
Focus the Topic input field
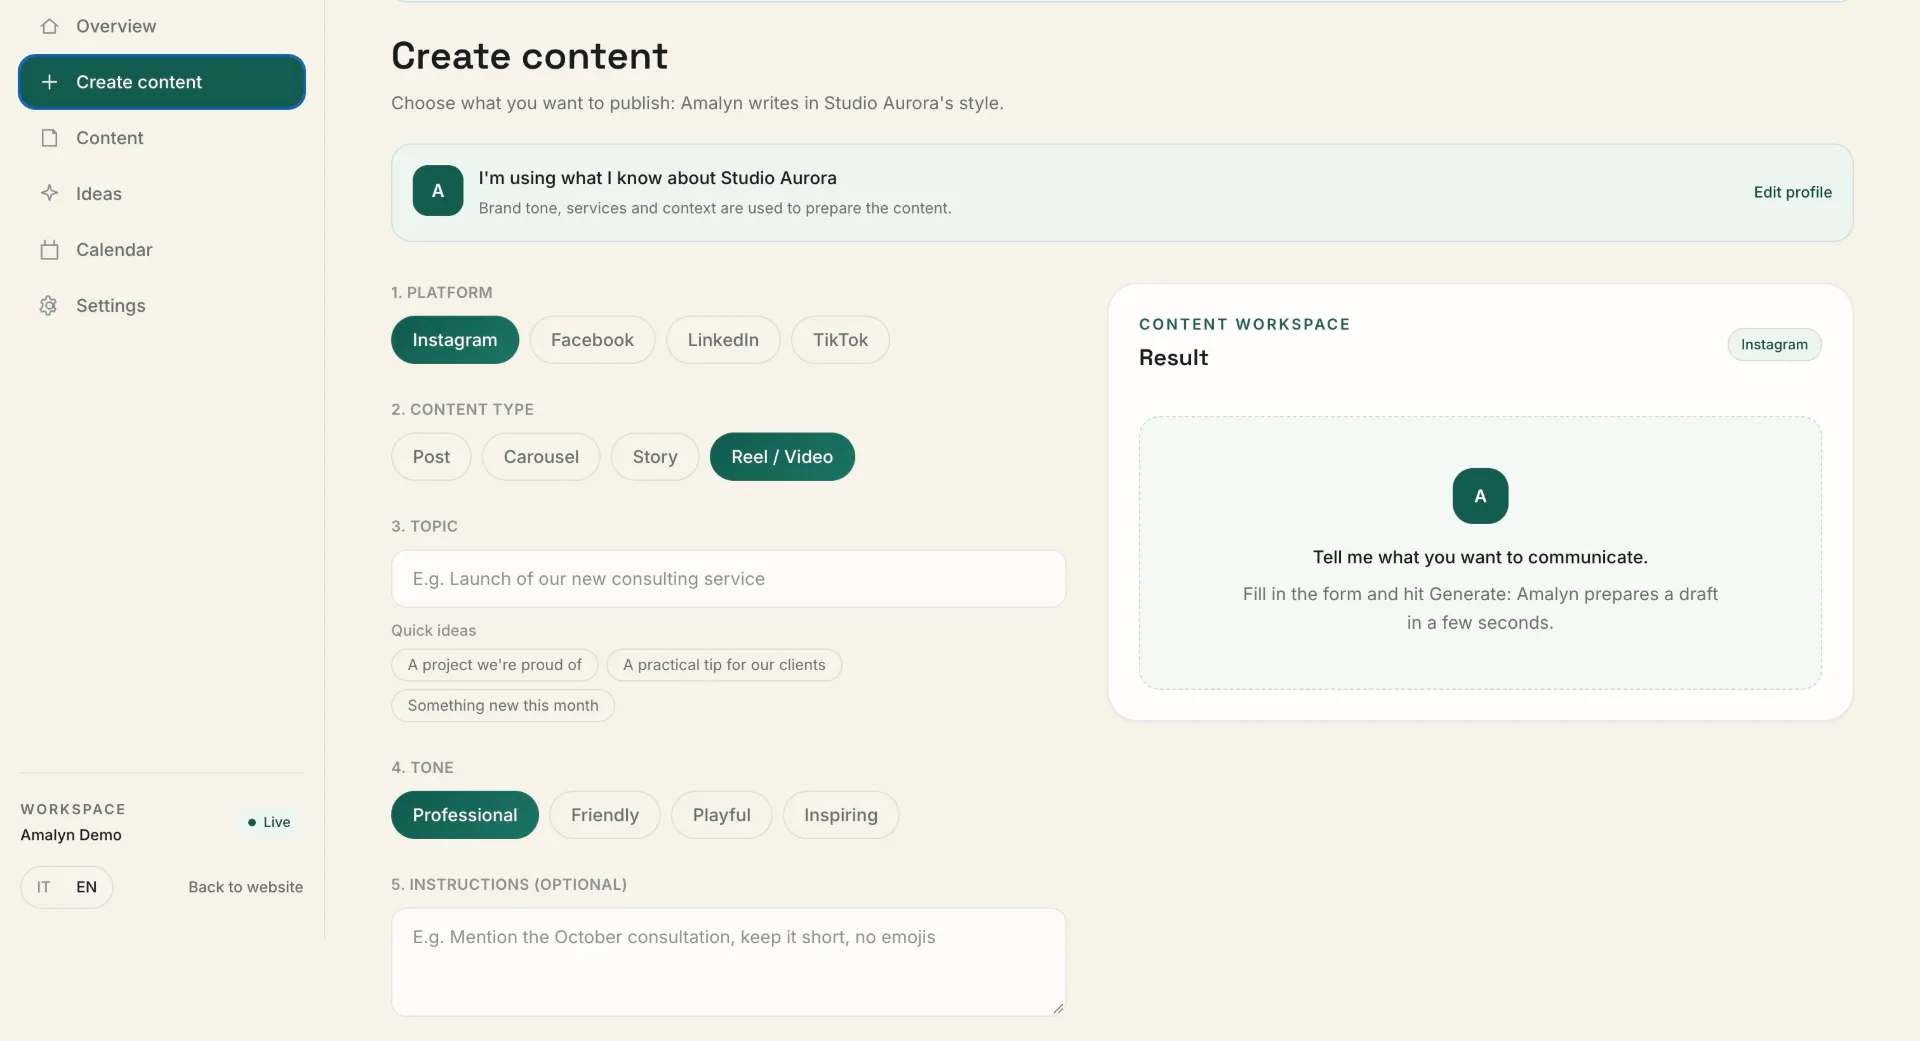point(728,579)
